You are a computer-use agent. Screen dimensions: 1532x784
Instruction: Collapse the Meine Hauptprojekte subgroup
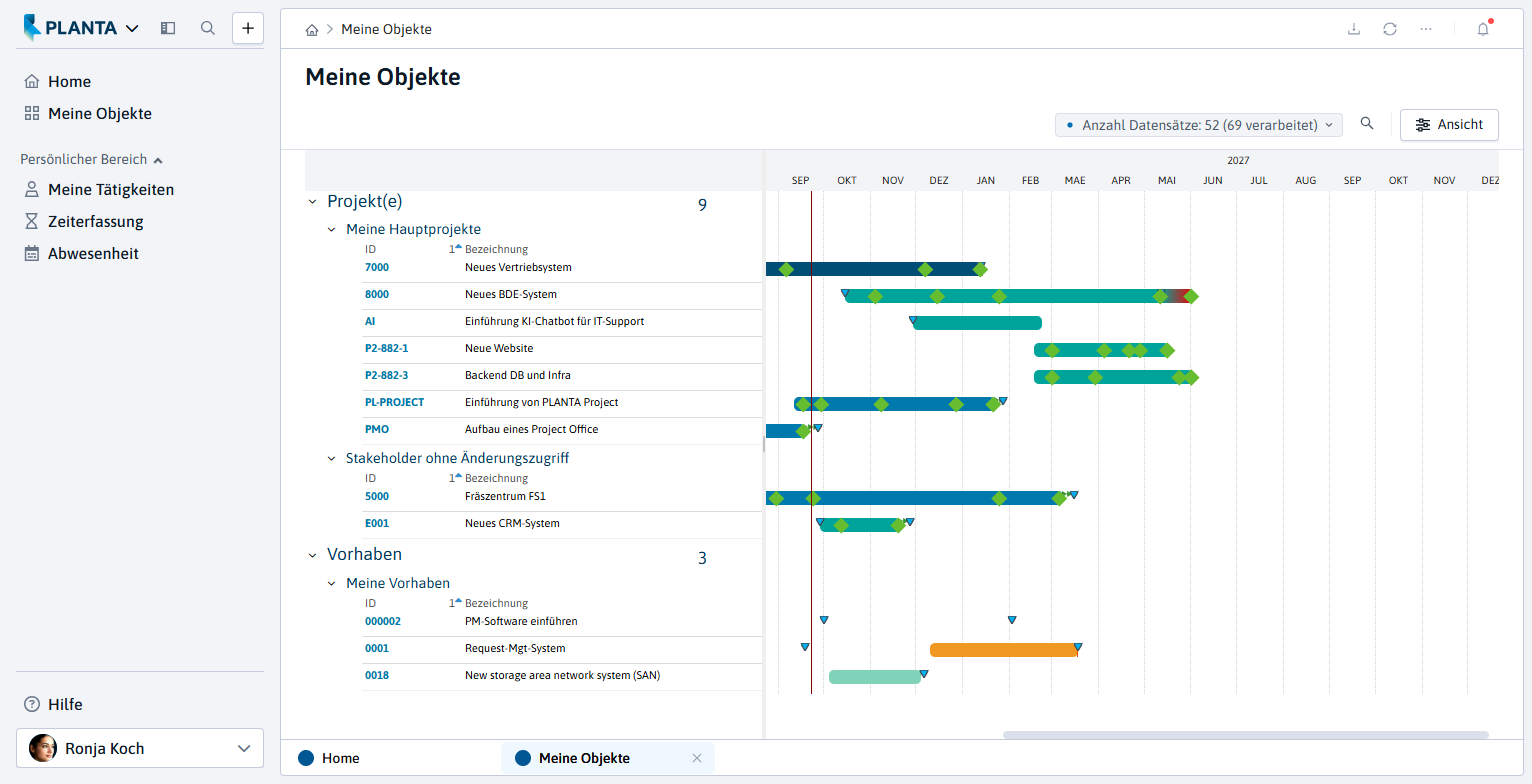coord(332,230)
